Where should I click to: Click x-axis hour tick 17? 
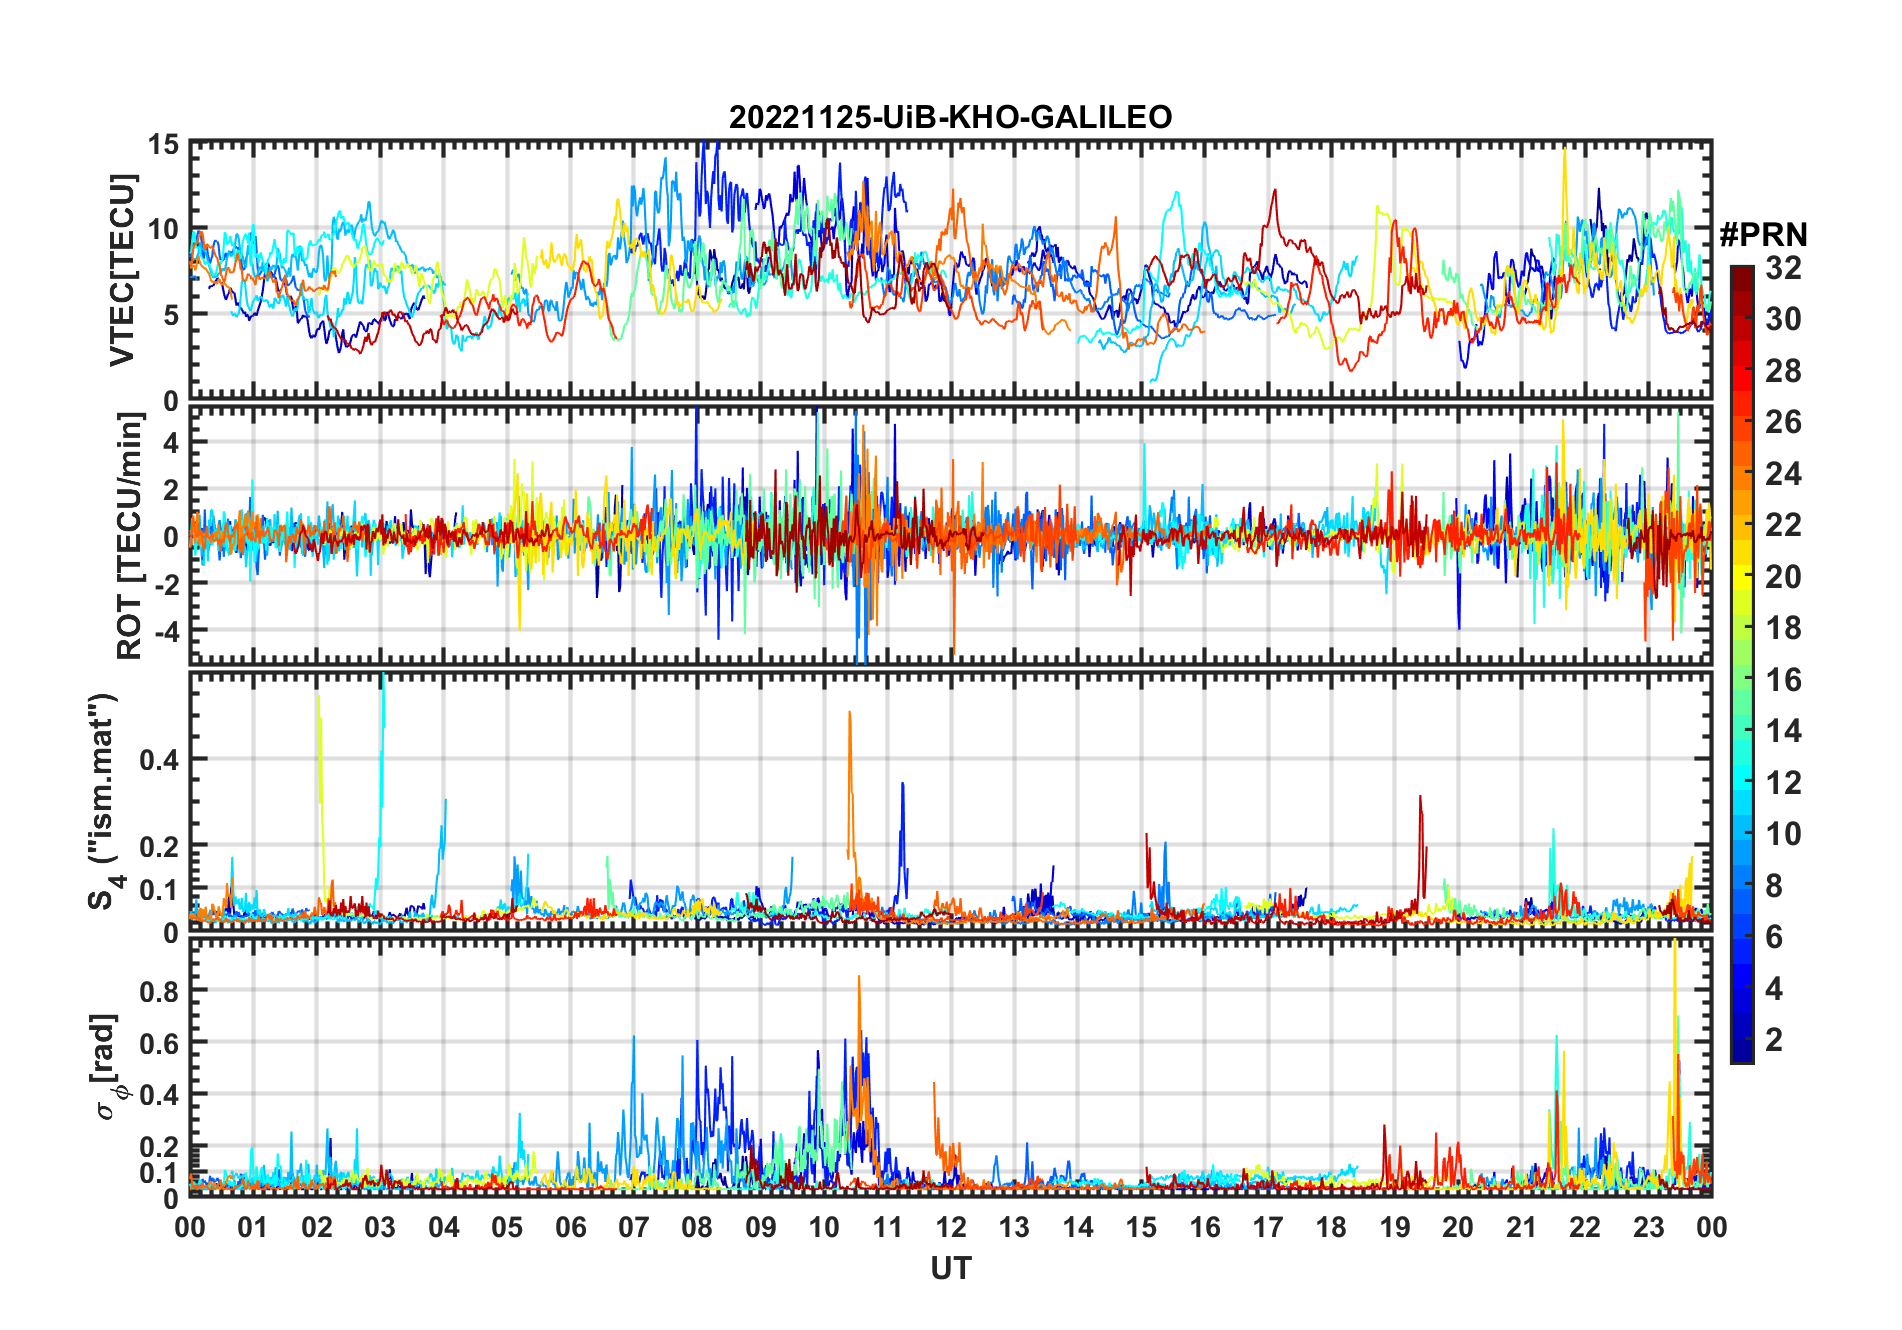coord(1268,1228)
